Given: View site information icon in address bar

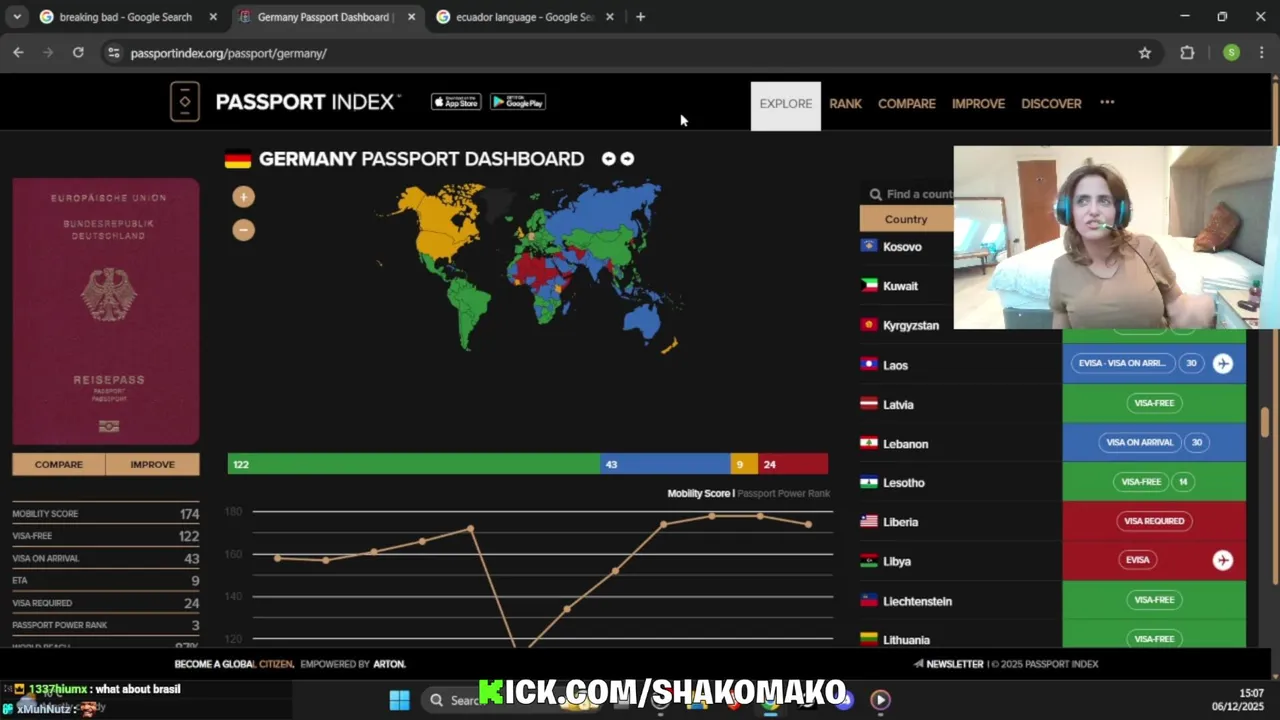Looking at the screenshot, I should click(x=113, y=53).
